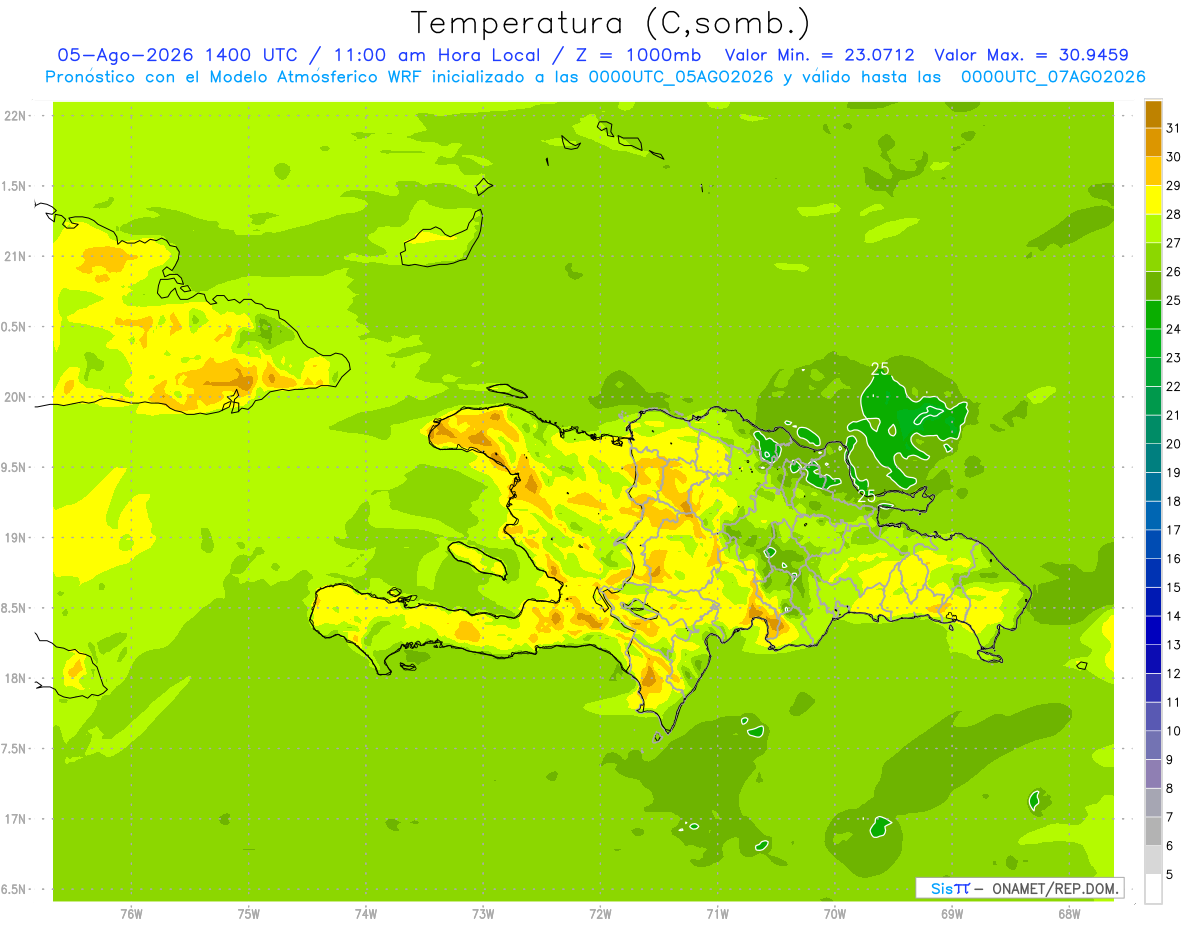Click the 69W longitude axis label
Screen dimensions: 1200x927
click(x=952, y=913)
